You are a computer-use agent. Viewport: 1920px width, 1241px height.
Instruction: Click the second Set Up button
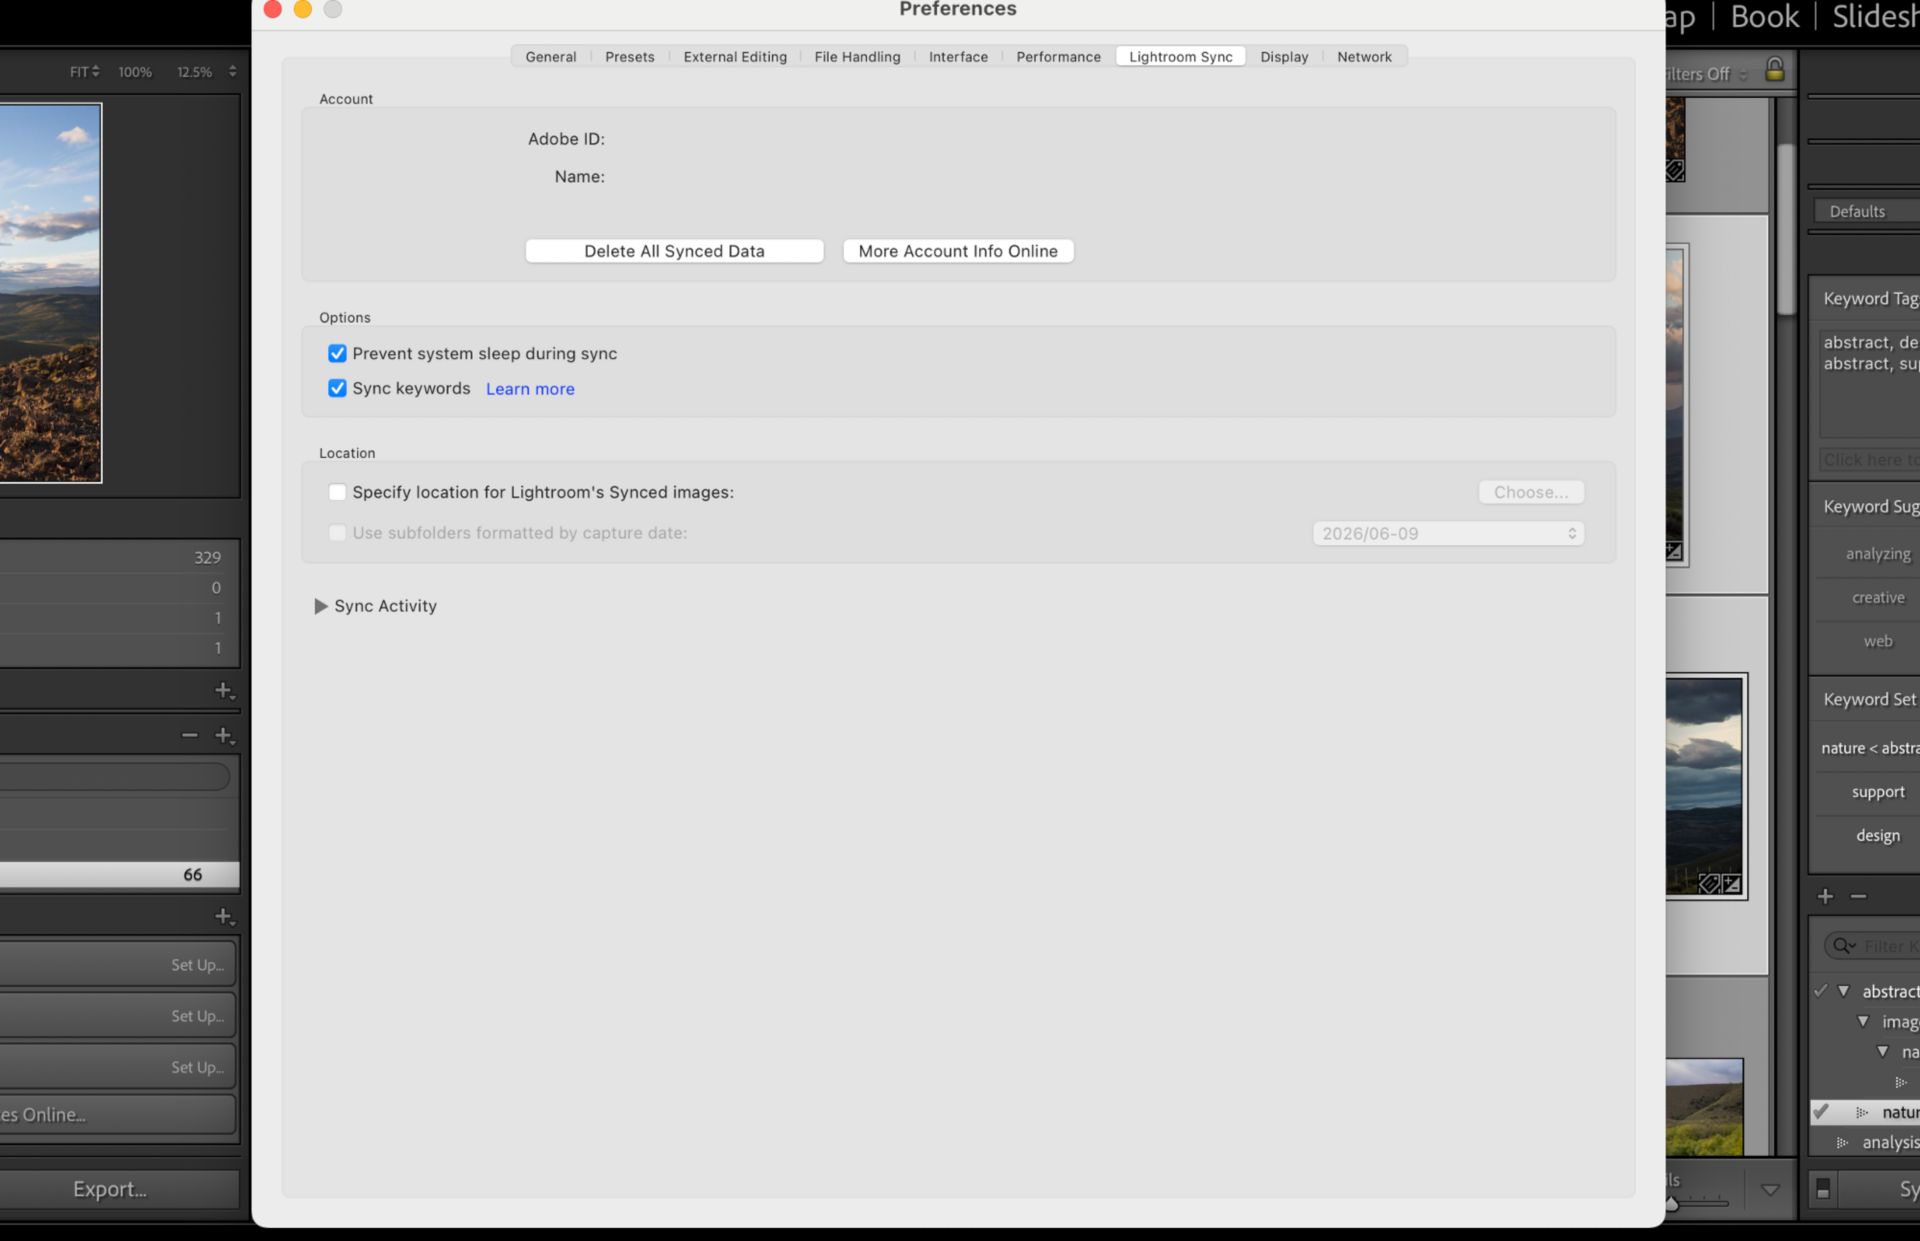point(117,1016)
